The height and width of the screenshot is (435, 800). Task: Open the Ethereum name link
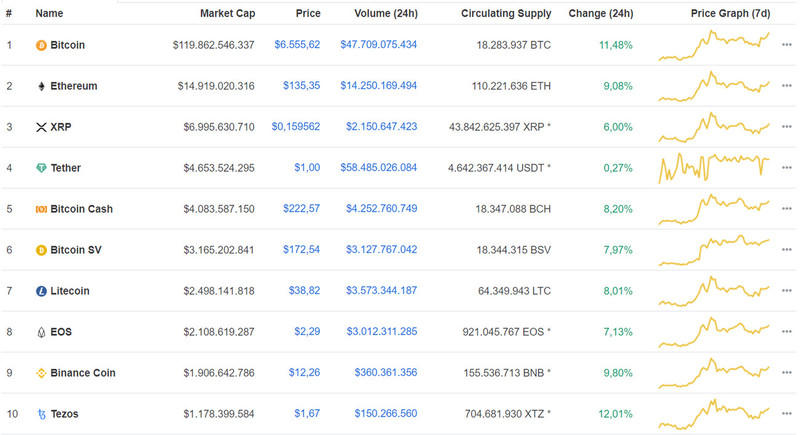coord(73,86)
